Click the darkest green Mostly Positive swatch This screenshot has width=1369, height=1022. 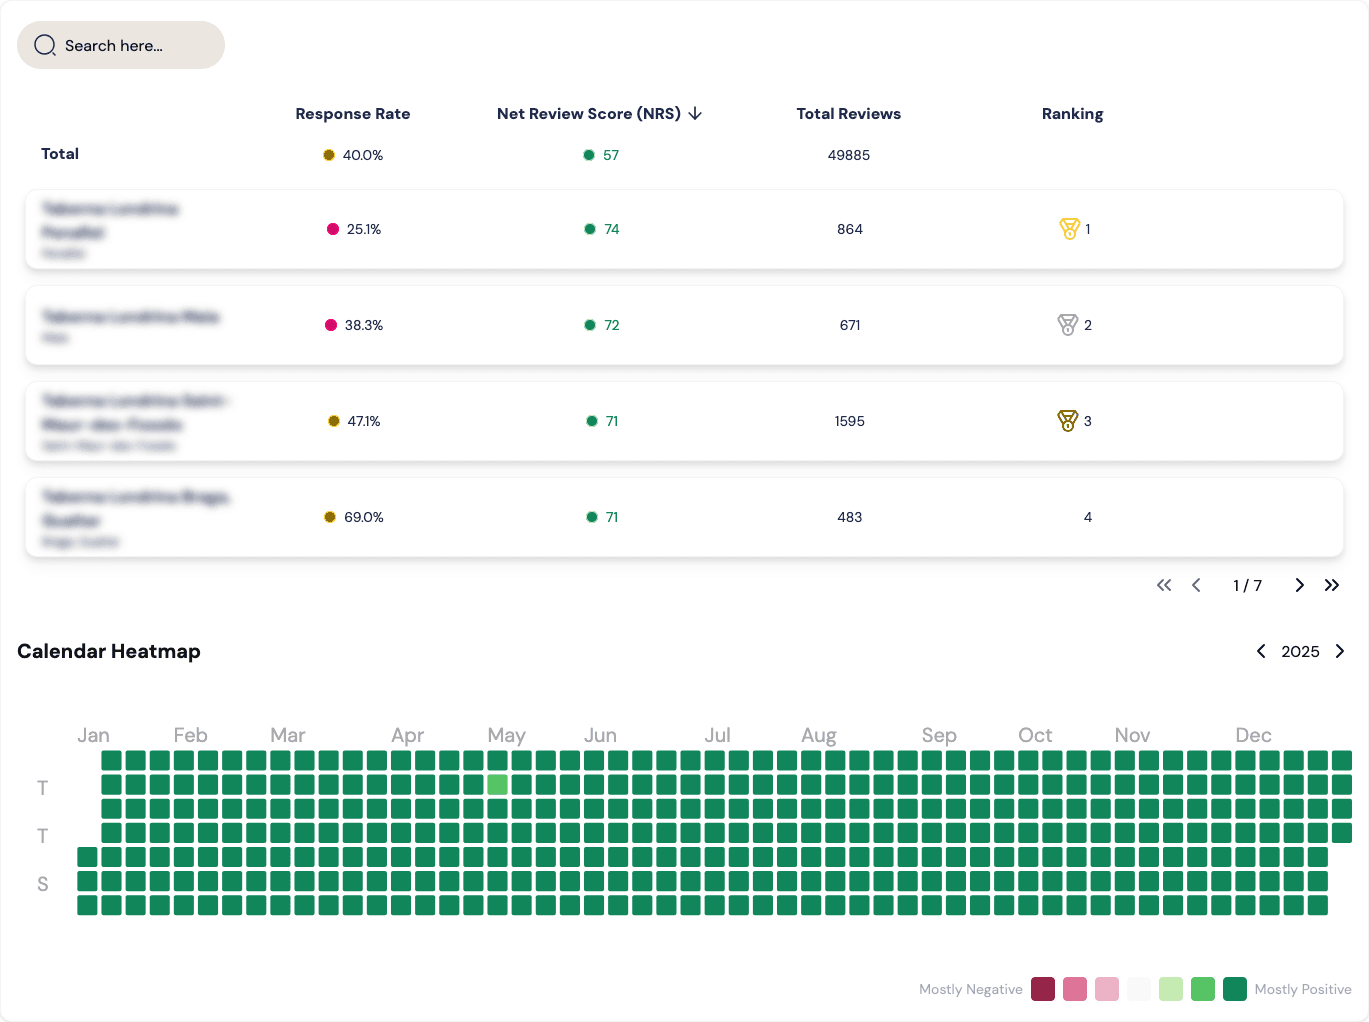pos(1234,989)
